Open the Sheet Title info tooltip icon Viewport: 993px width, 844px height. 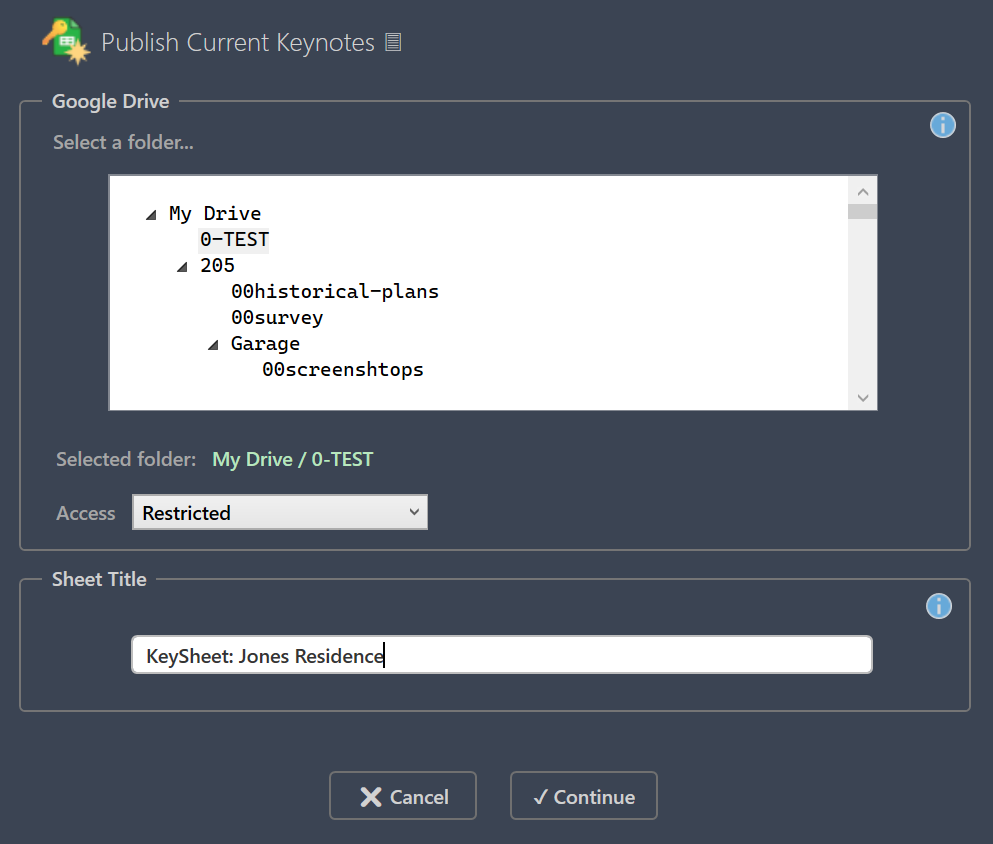(x=938, y=606)
